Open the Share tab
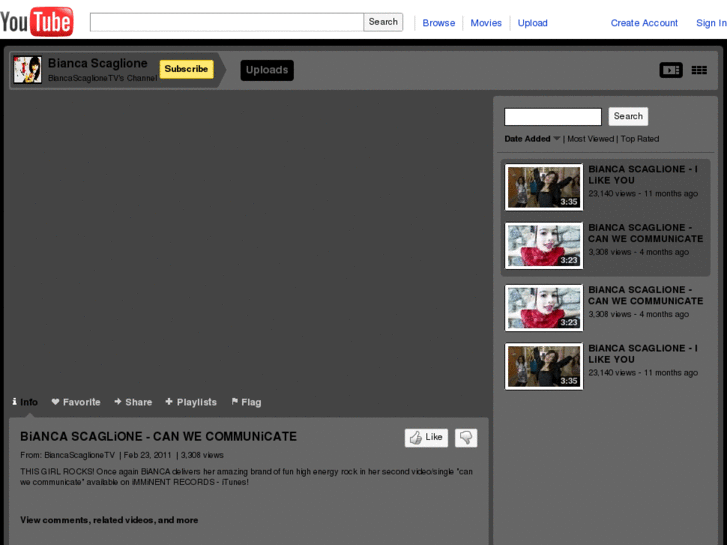Image resolution: width=727 pixels, height=545 pixels. pos(133,402)
